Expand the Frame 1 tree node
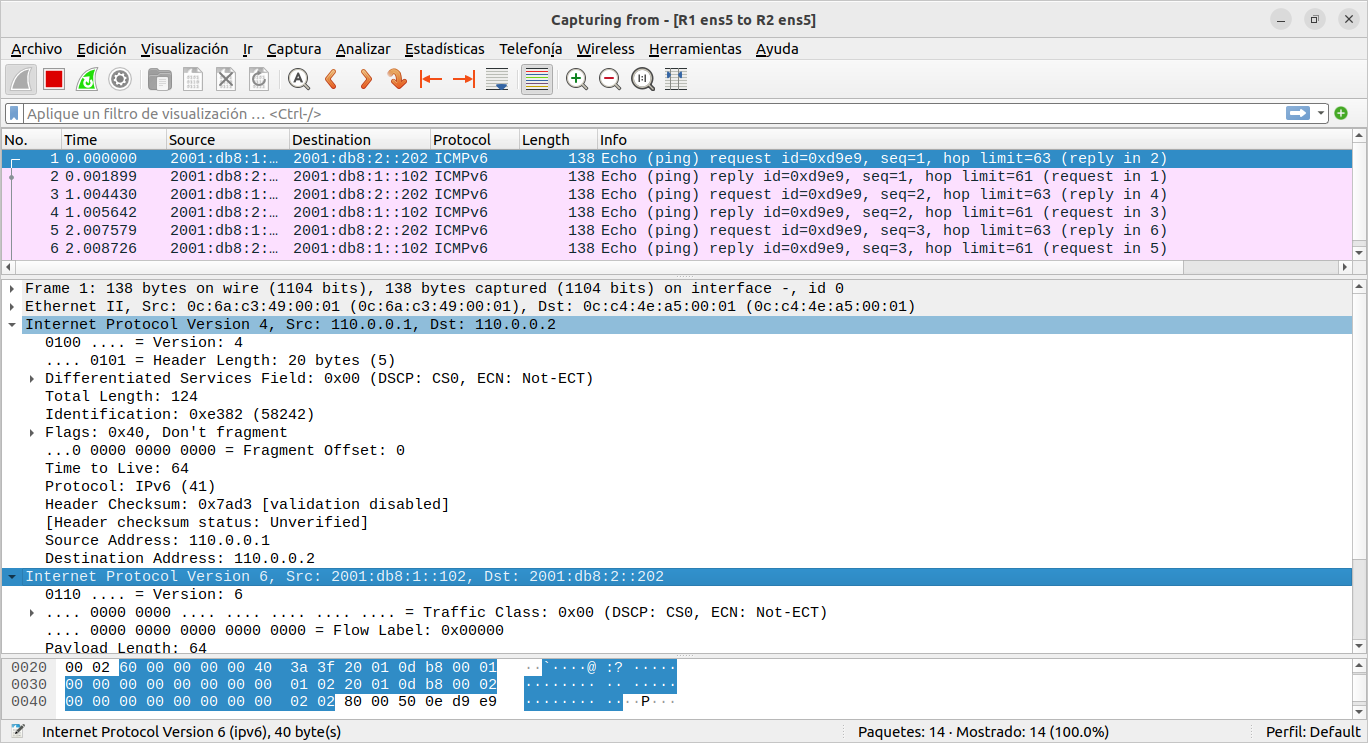 point(12,288)
